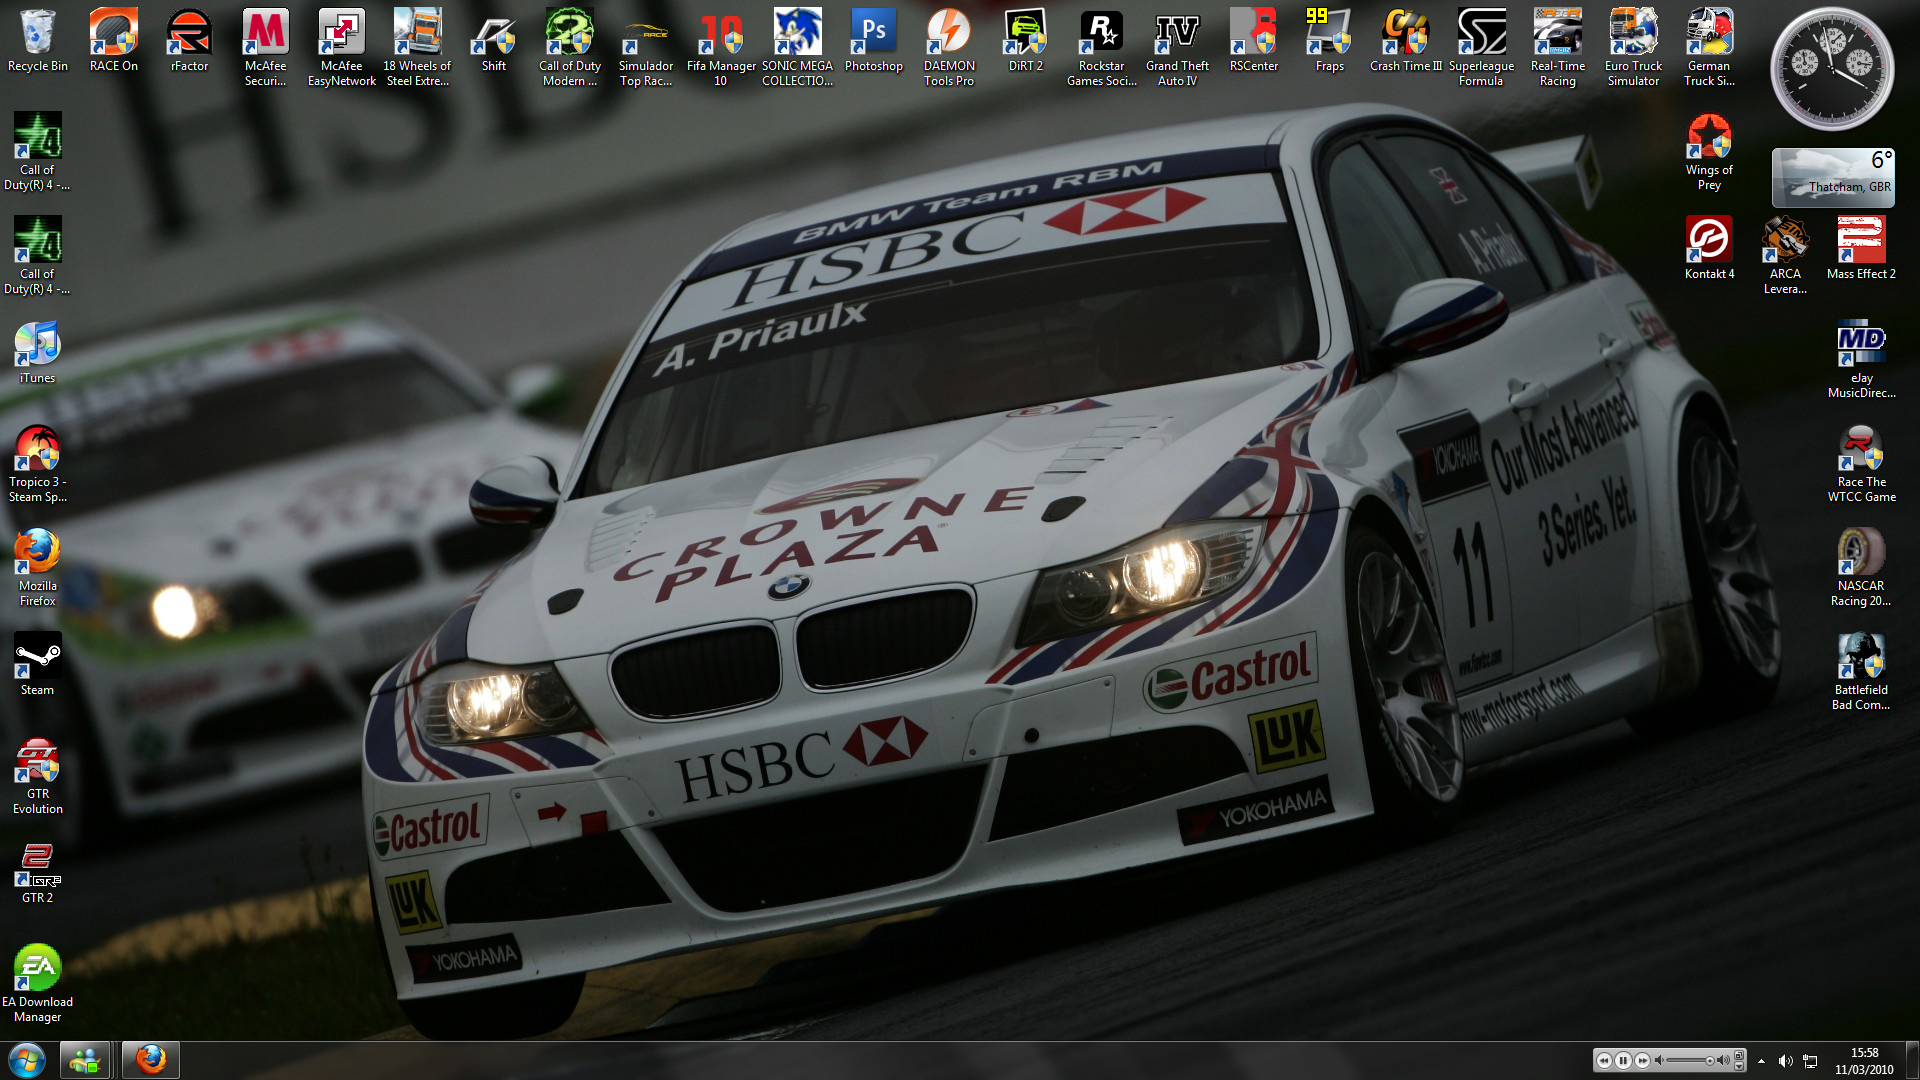1920x1080 pixels.
Task: Click the Firefox taskbar button
Action: pyautogui.click(x=151, y=1060)
